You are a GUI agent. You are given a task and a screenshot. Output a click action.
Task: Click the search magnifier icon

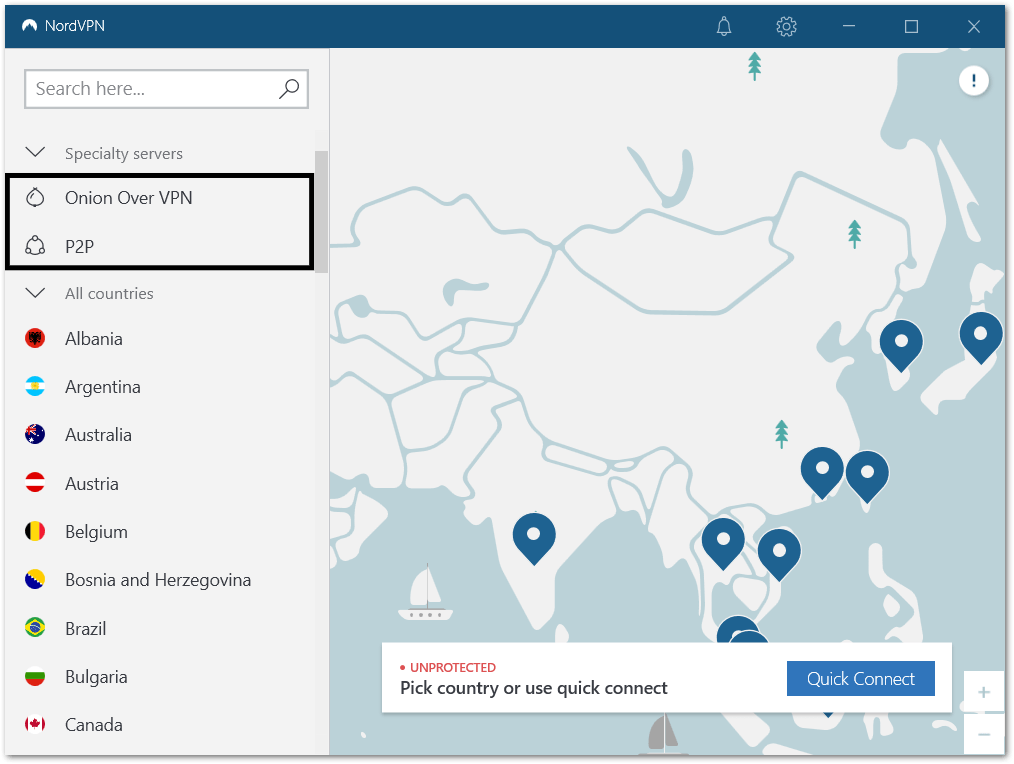(288, 89)
